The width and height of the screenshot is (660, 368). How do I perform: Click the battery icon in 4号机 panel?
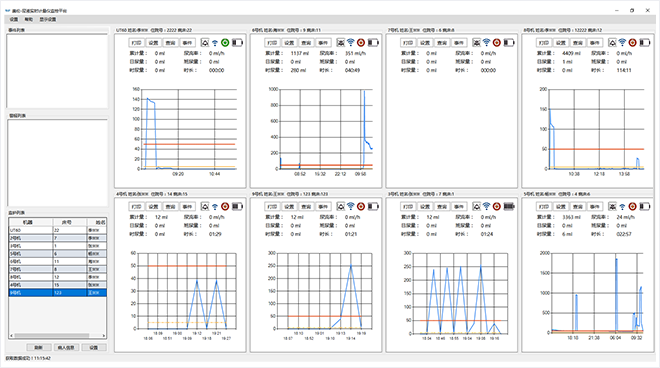(x=237, y=206)
